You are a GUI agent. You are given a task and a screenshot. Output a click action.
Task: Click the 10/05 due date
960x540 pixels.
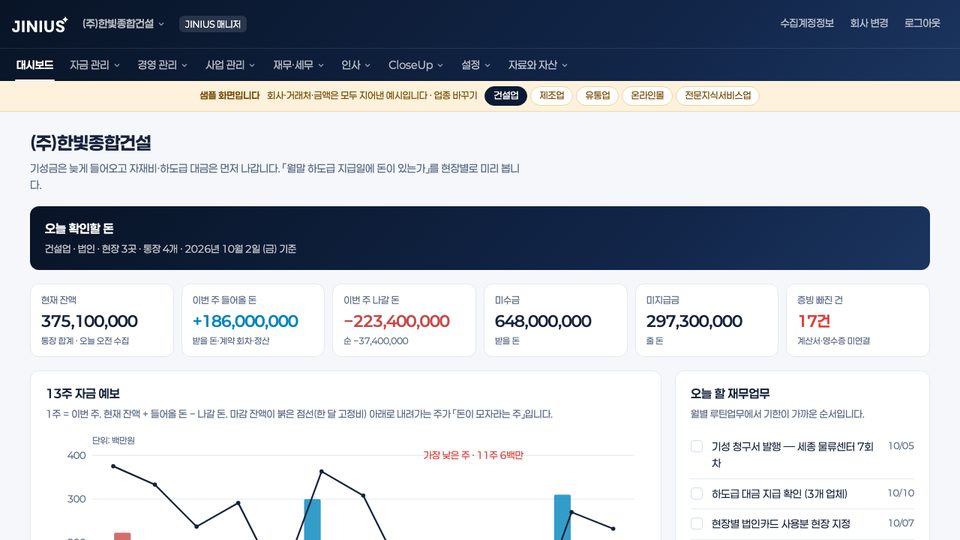point(901,446)
